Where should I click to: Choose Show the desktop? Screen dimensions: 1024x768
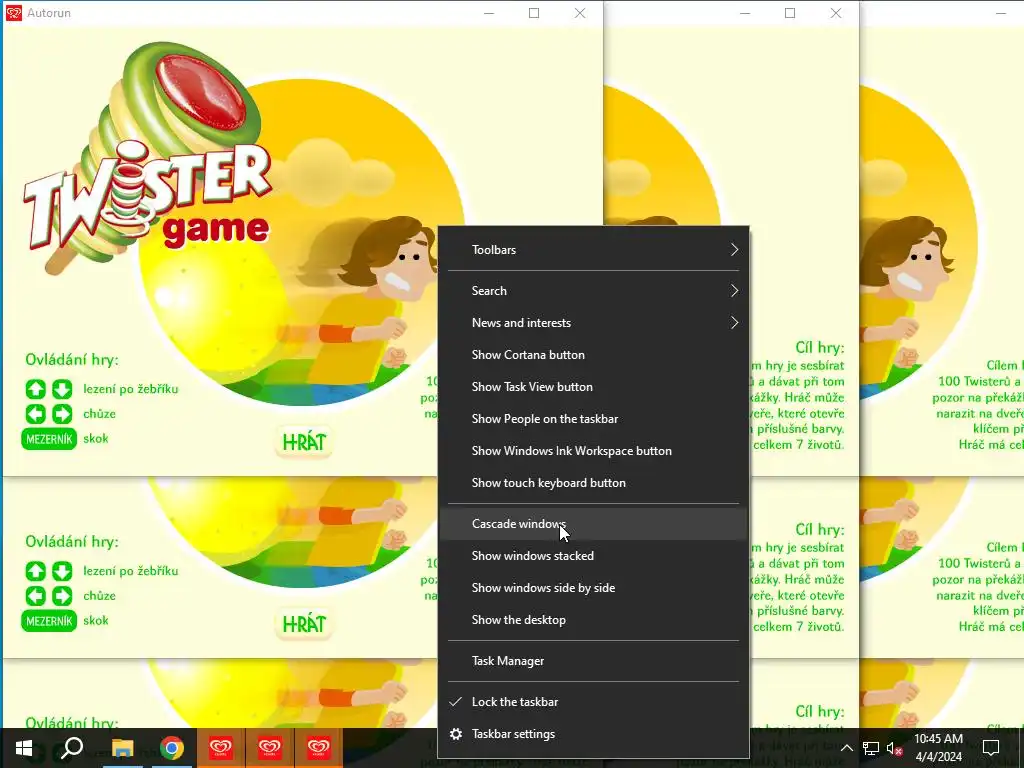tap(594, 620)
